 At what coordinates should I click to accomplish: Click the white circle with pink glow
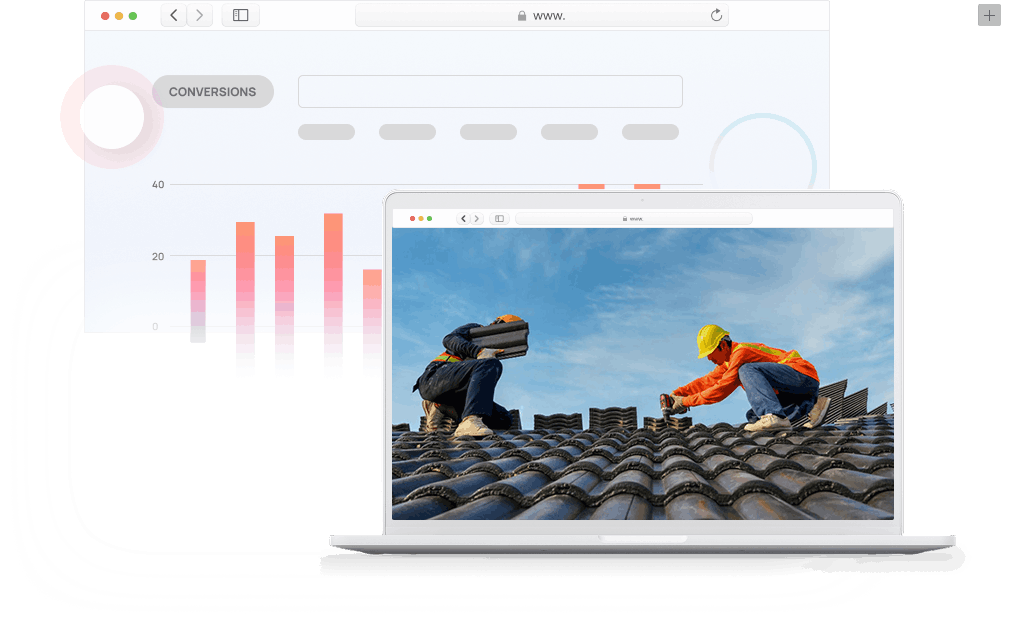pos(112,117)
